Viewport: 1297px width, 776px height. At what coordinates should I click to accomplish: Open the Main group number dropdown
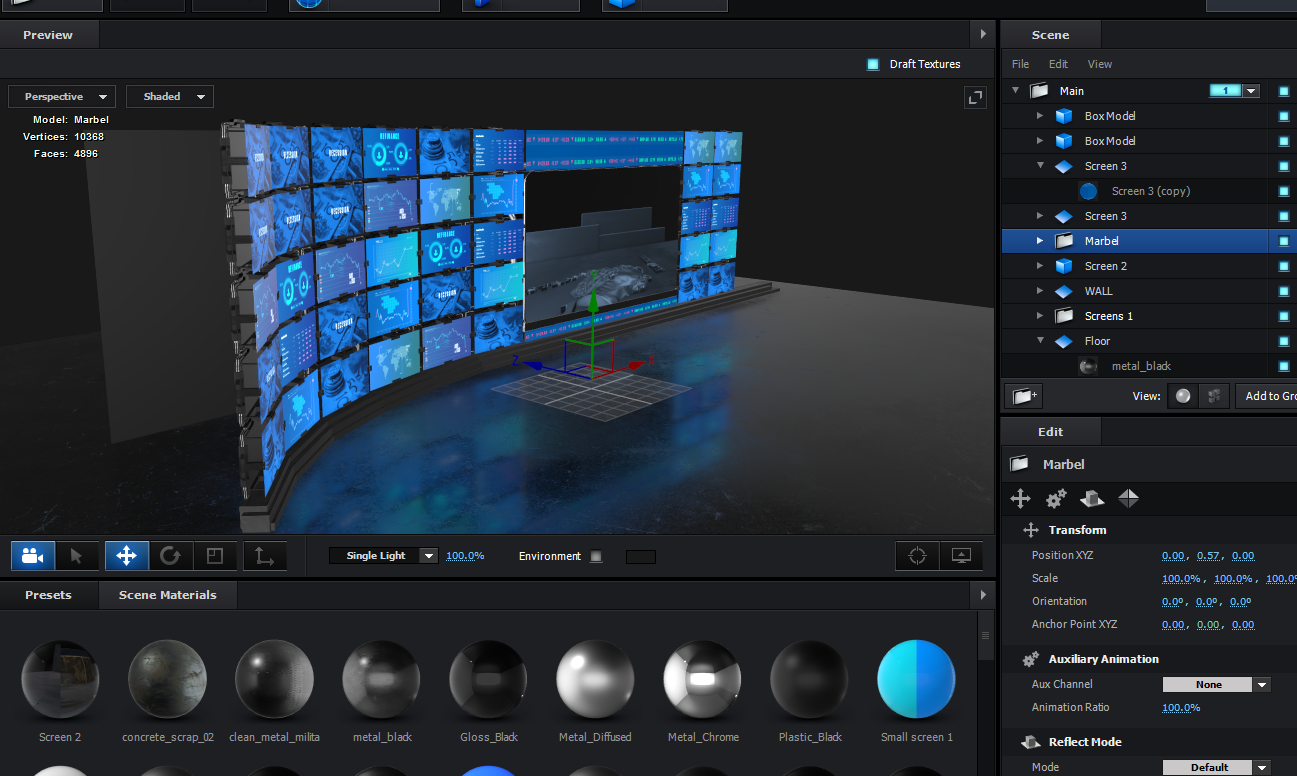(x=1251, y=91)
